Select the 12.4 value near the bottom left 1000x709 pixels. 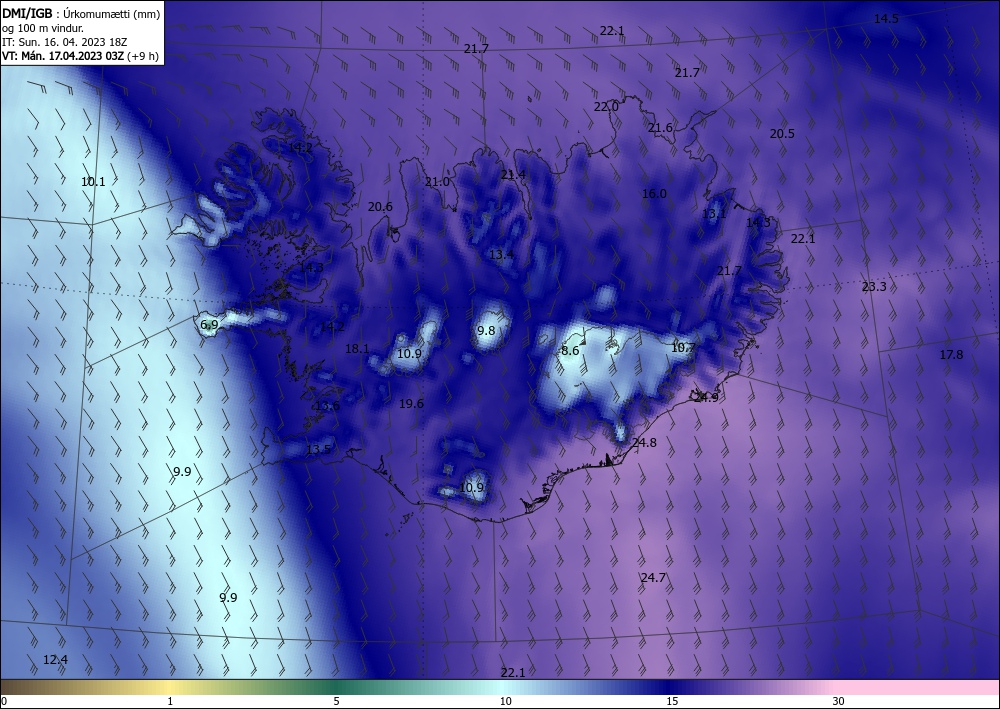[x=55, y=660]
